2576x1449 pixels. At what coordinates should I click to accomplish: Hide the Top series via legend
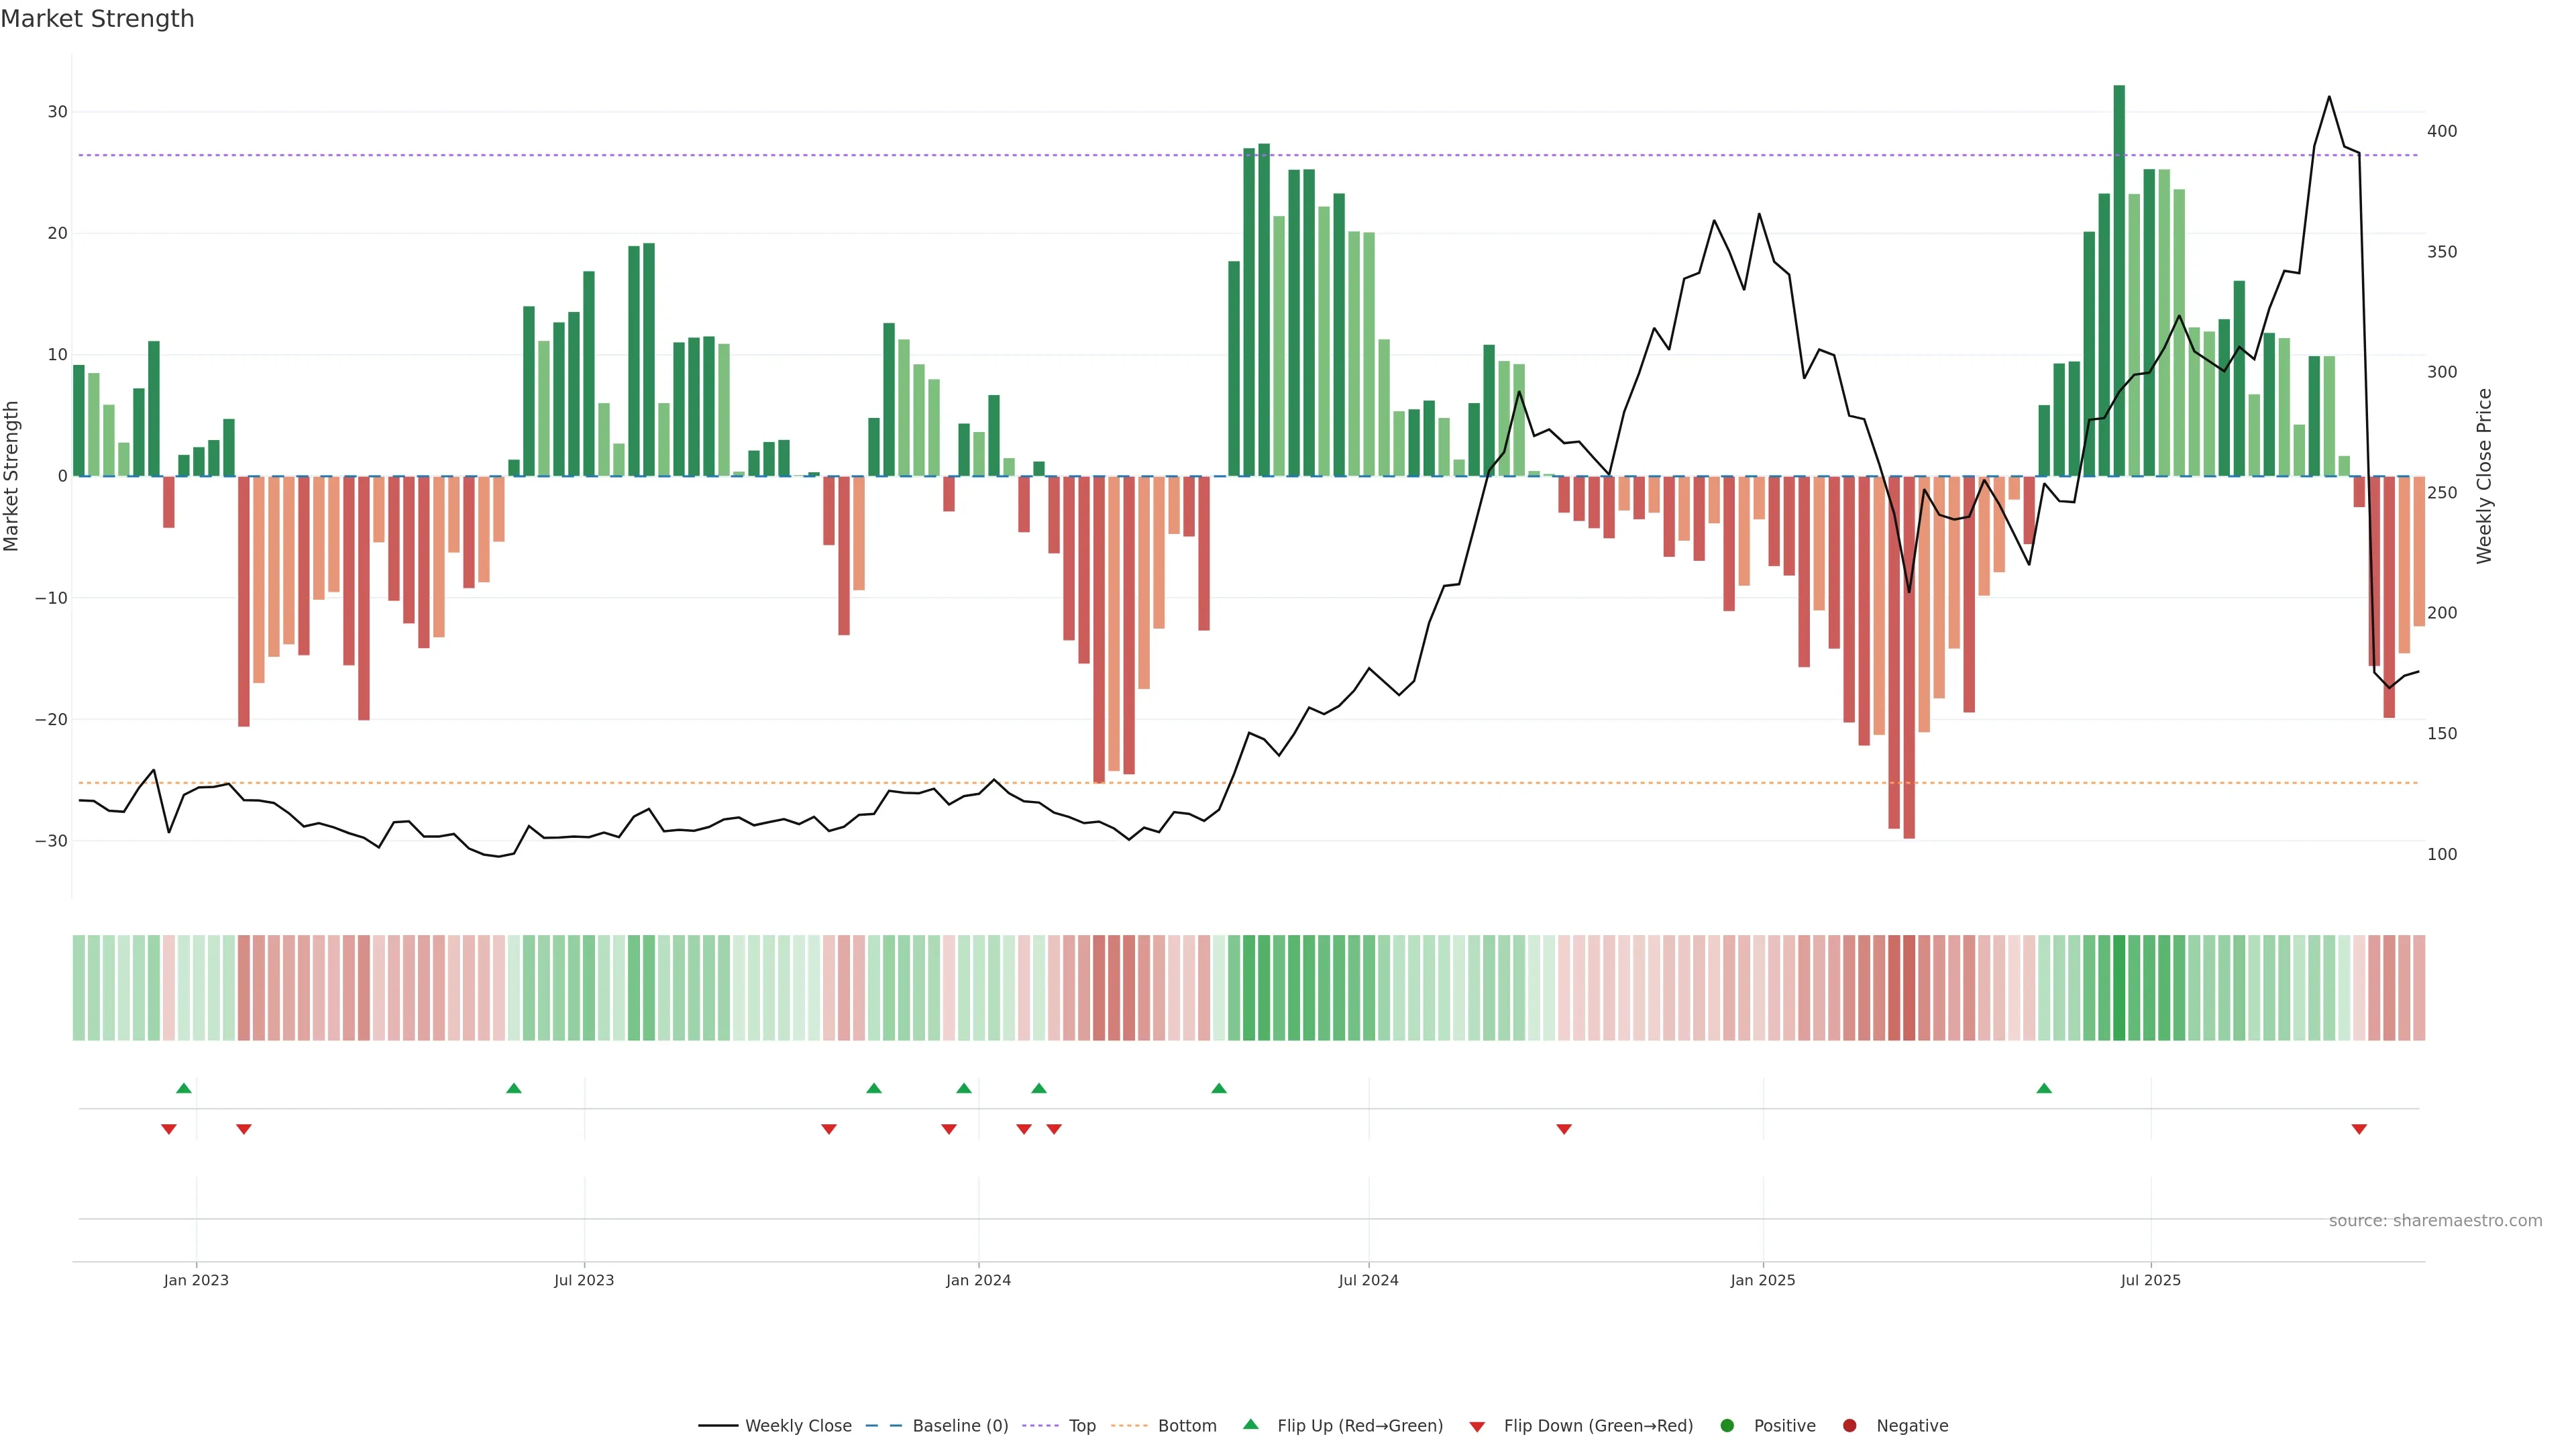[x=1081, y=1426]
